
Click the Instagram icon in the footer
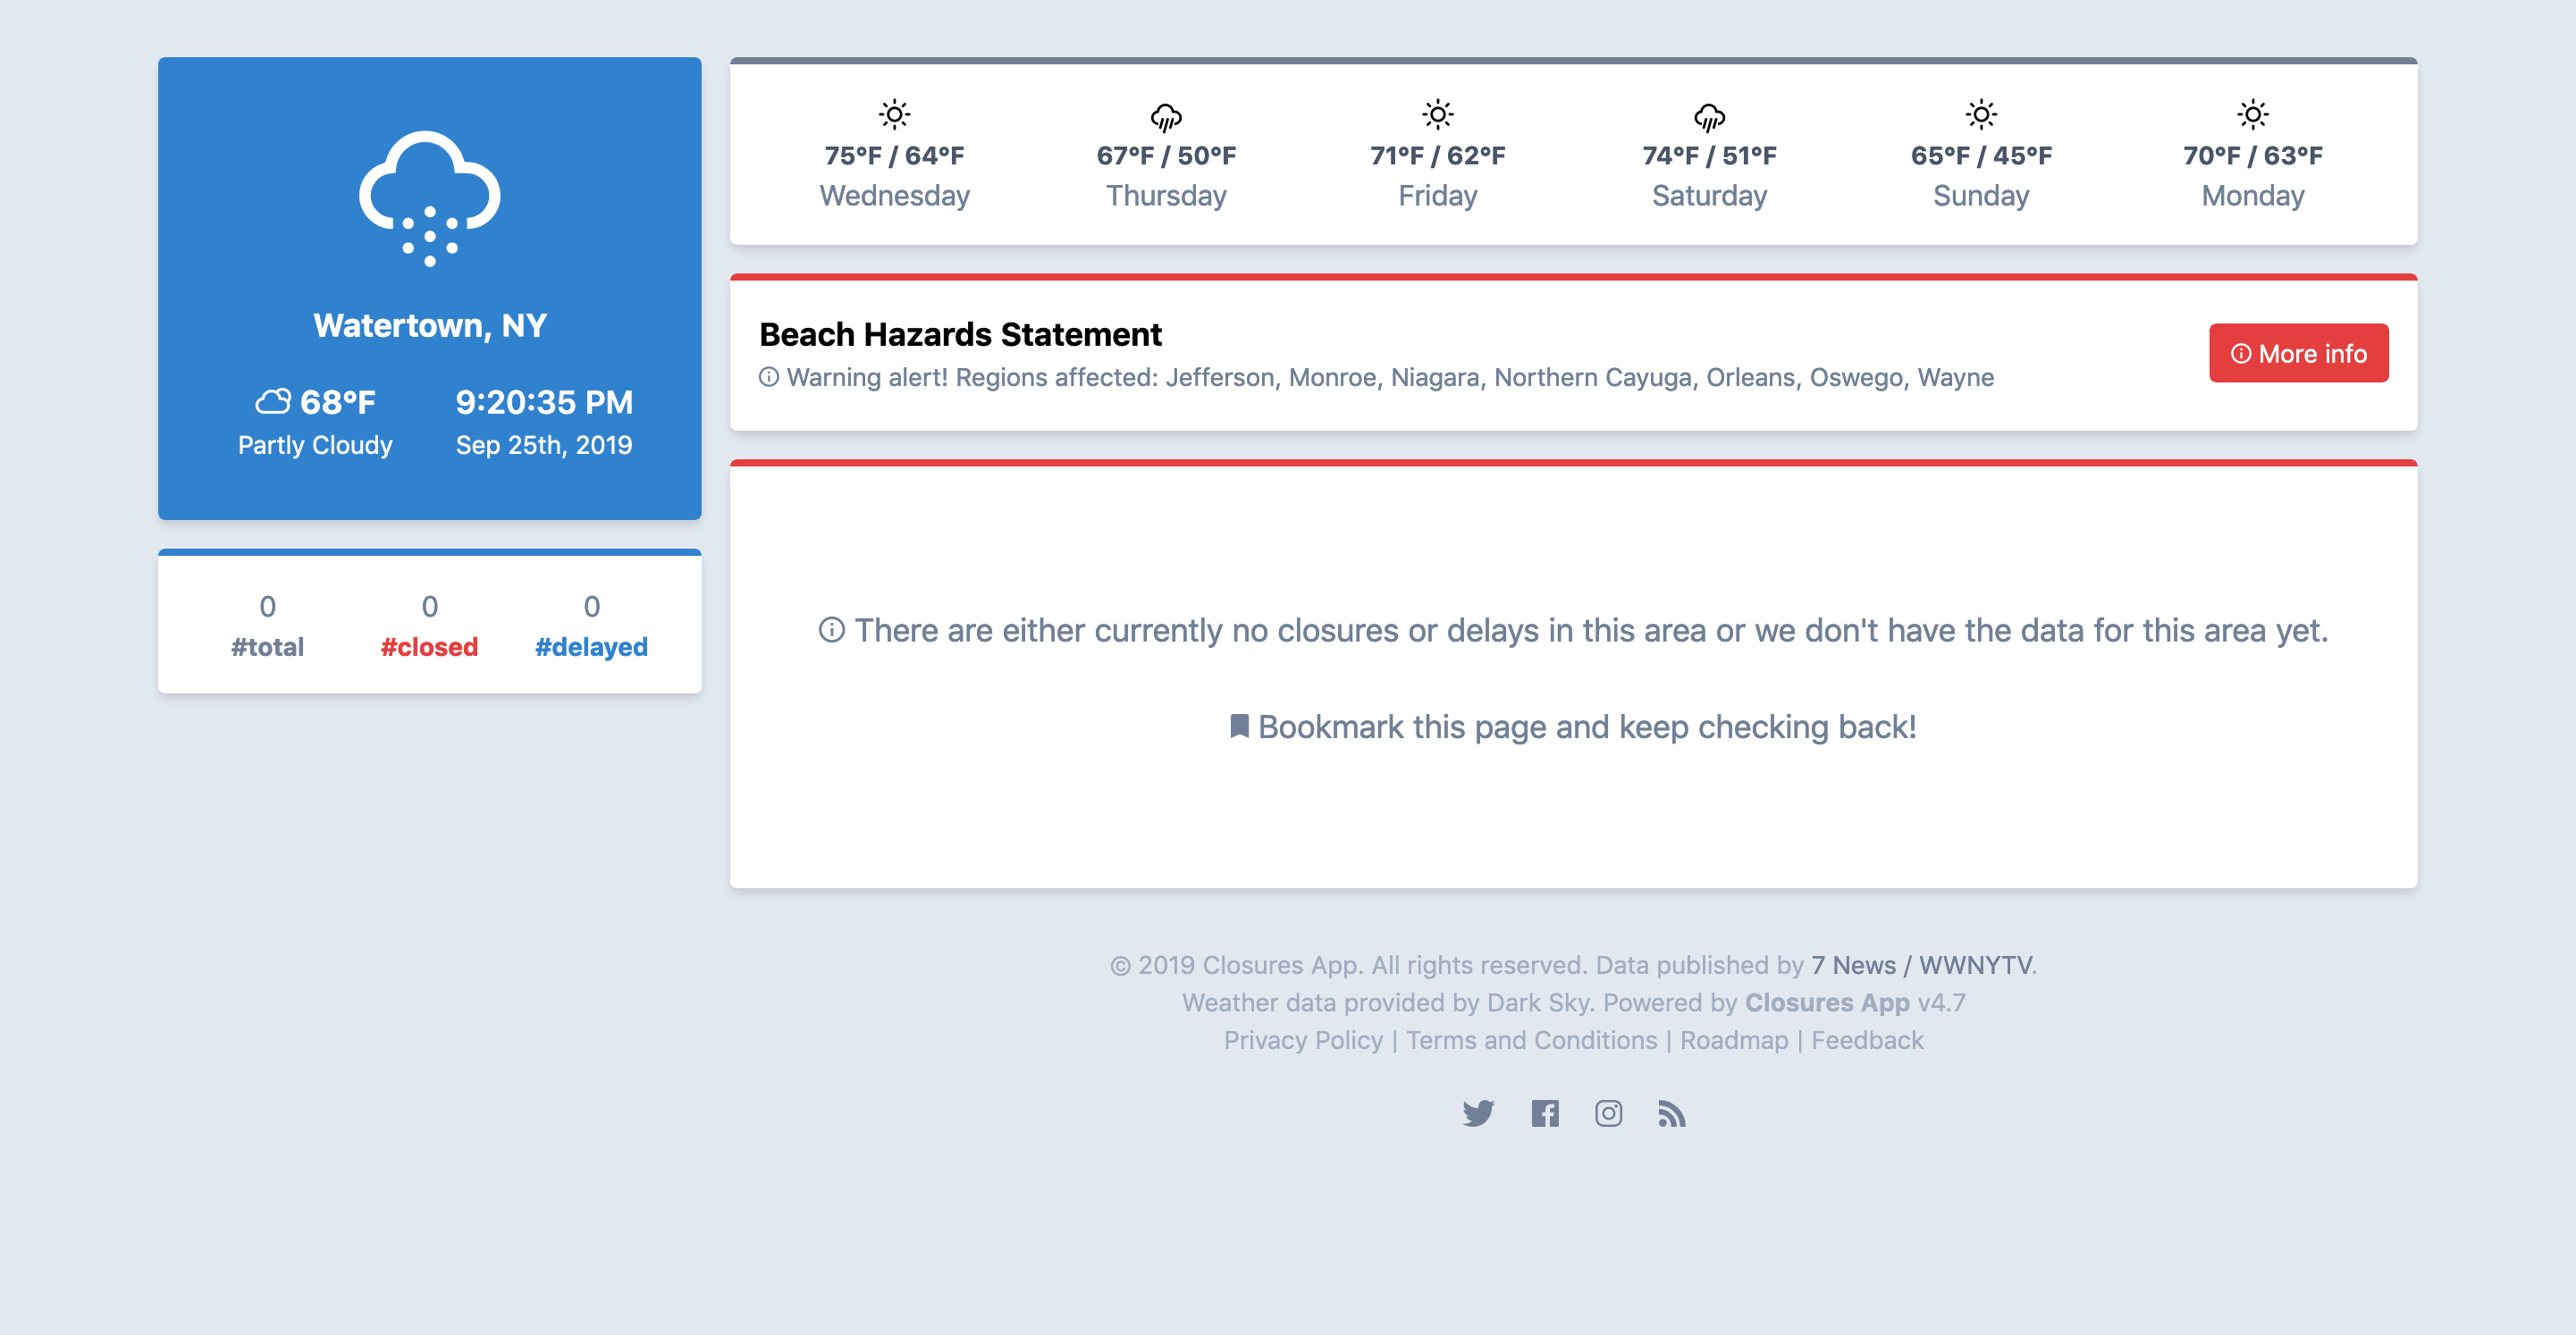[x=1609, y=1113]
